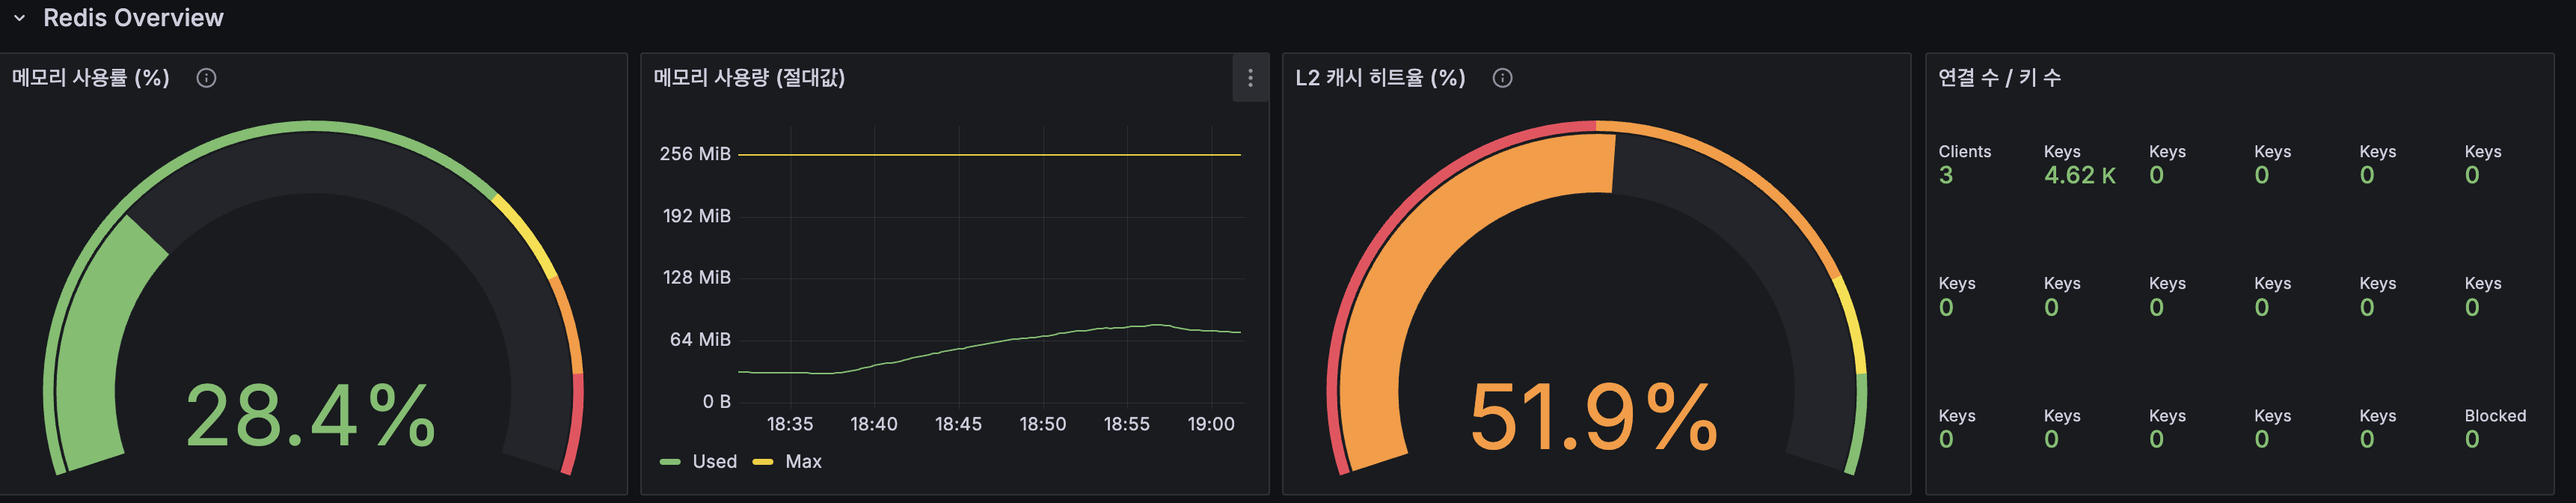This screenshot has width=2576, height=503.
Task: Click the Blocked stat label
Action: point(2495,416)
